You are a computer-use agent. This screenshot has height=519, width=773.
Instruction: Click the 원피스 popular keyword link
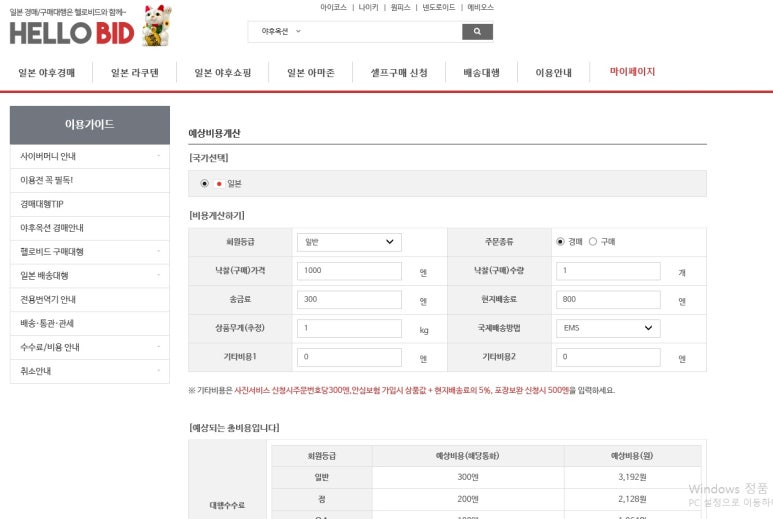[x=400, y=7]
